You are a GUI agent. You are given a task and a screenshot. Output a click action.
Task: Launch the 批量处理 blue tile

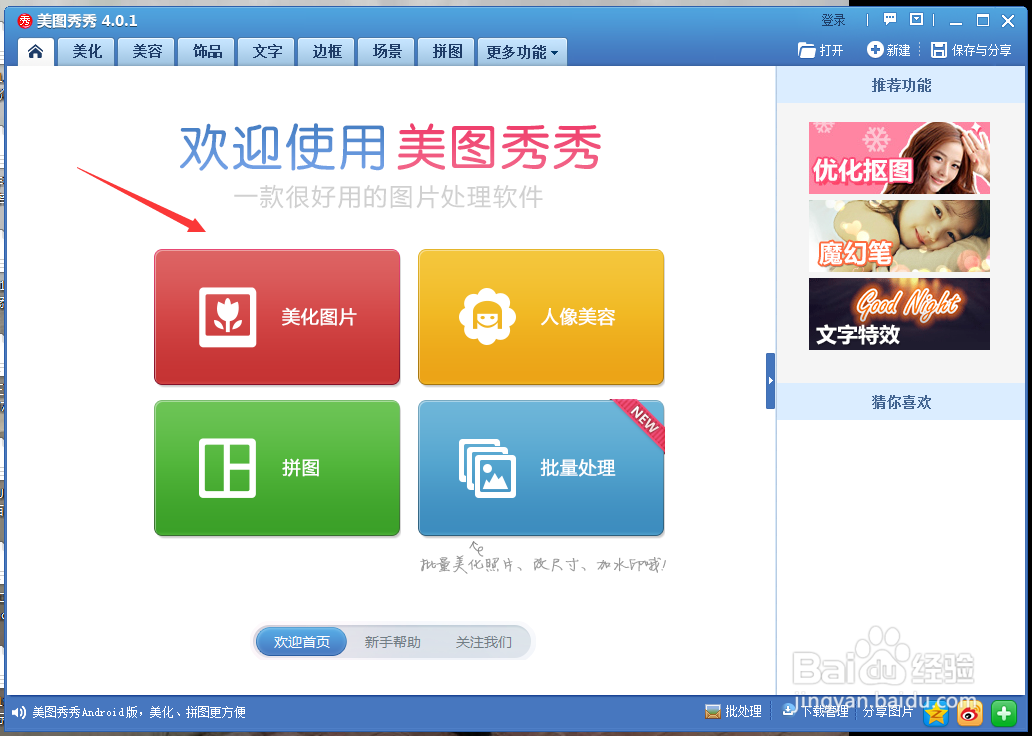pos(541,468)
